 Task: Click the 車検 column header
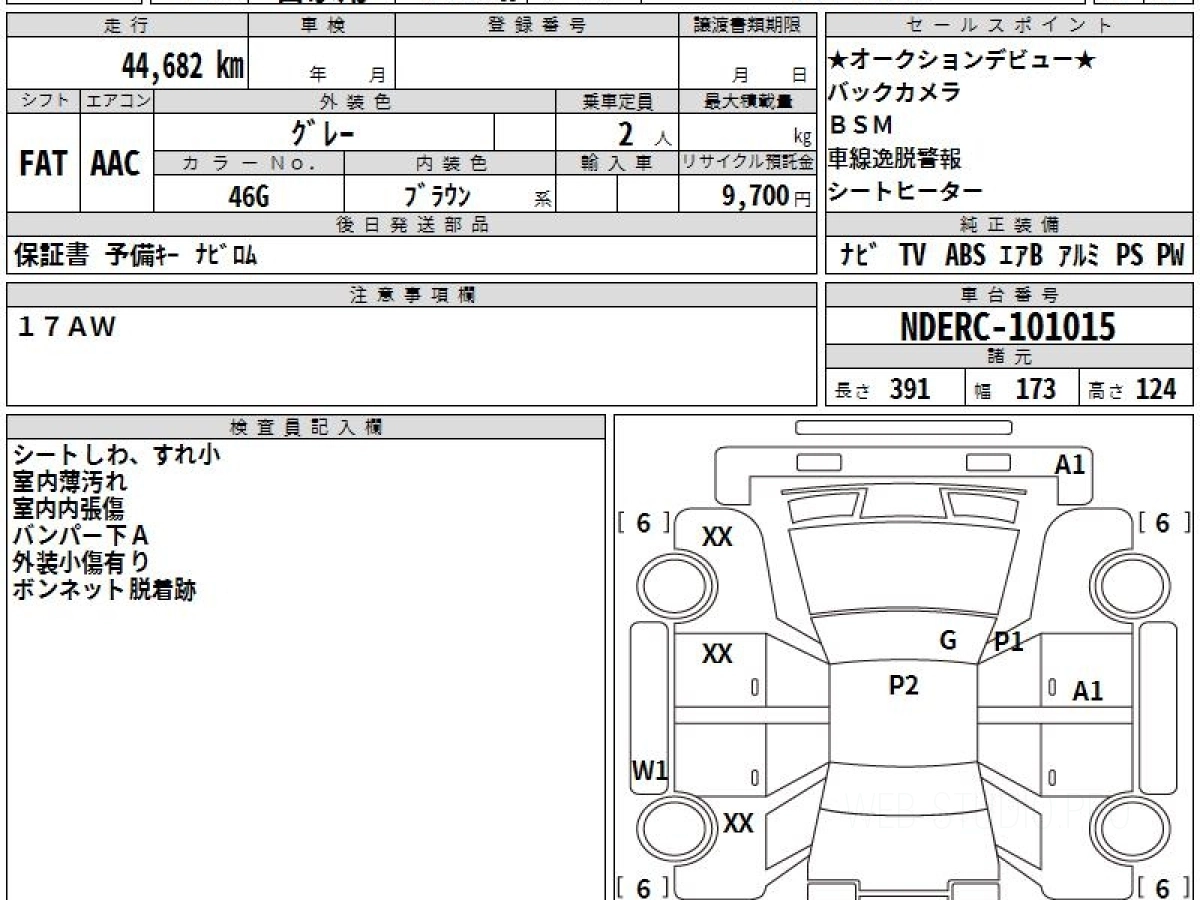pyautogui.click(x=322, y=25)
